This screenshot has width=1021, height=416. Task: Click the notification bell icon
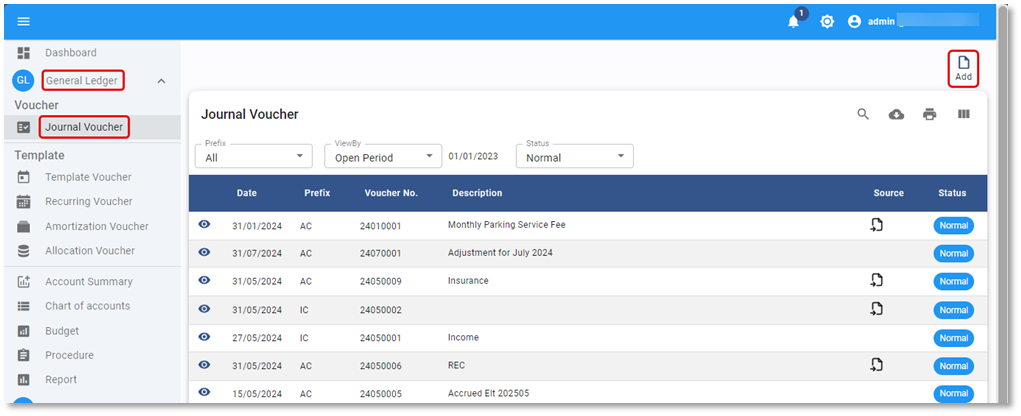794,21
